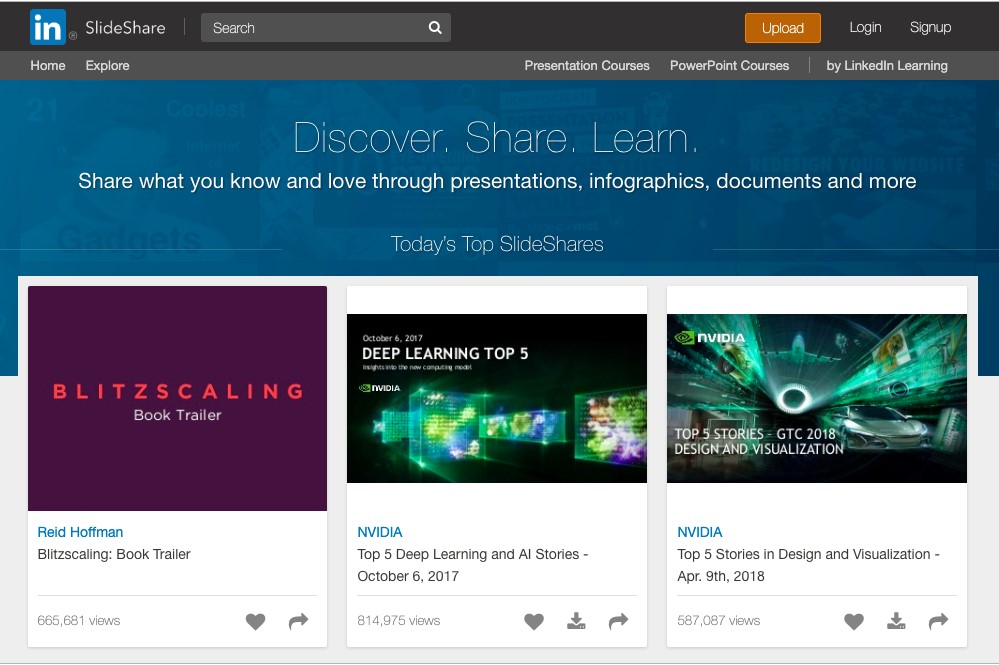Open PowerPoint Courses
The width and height of the screenshot is (999, 665).
729,66
